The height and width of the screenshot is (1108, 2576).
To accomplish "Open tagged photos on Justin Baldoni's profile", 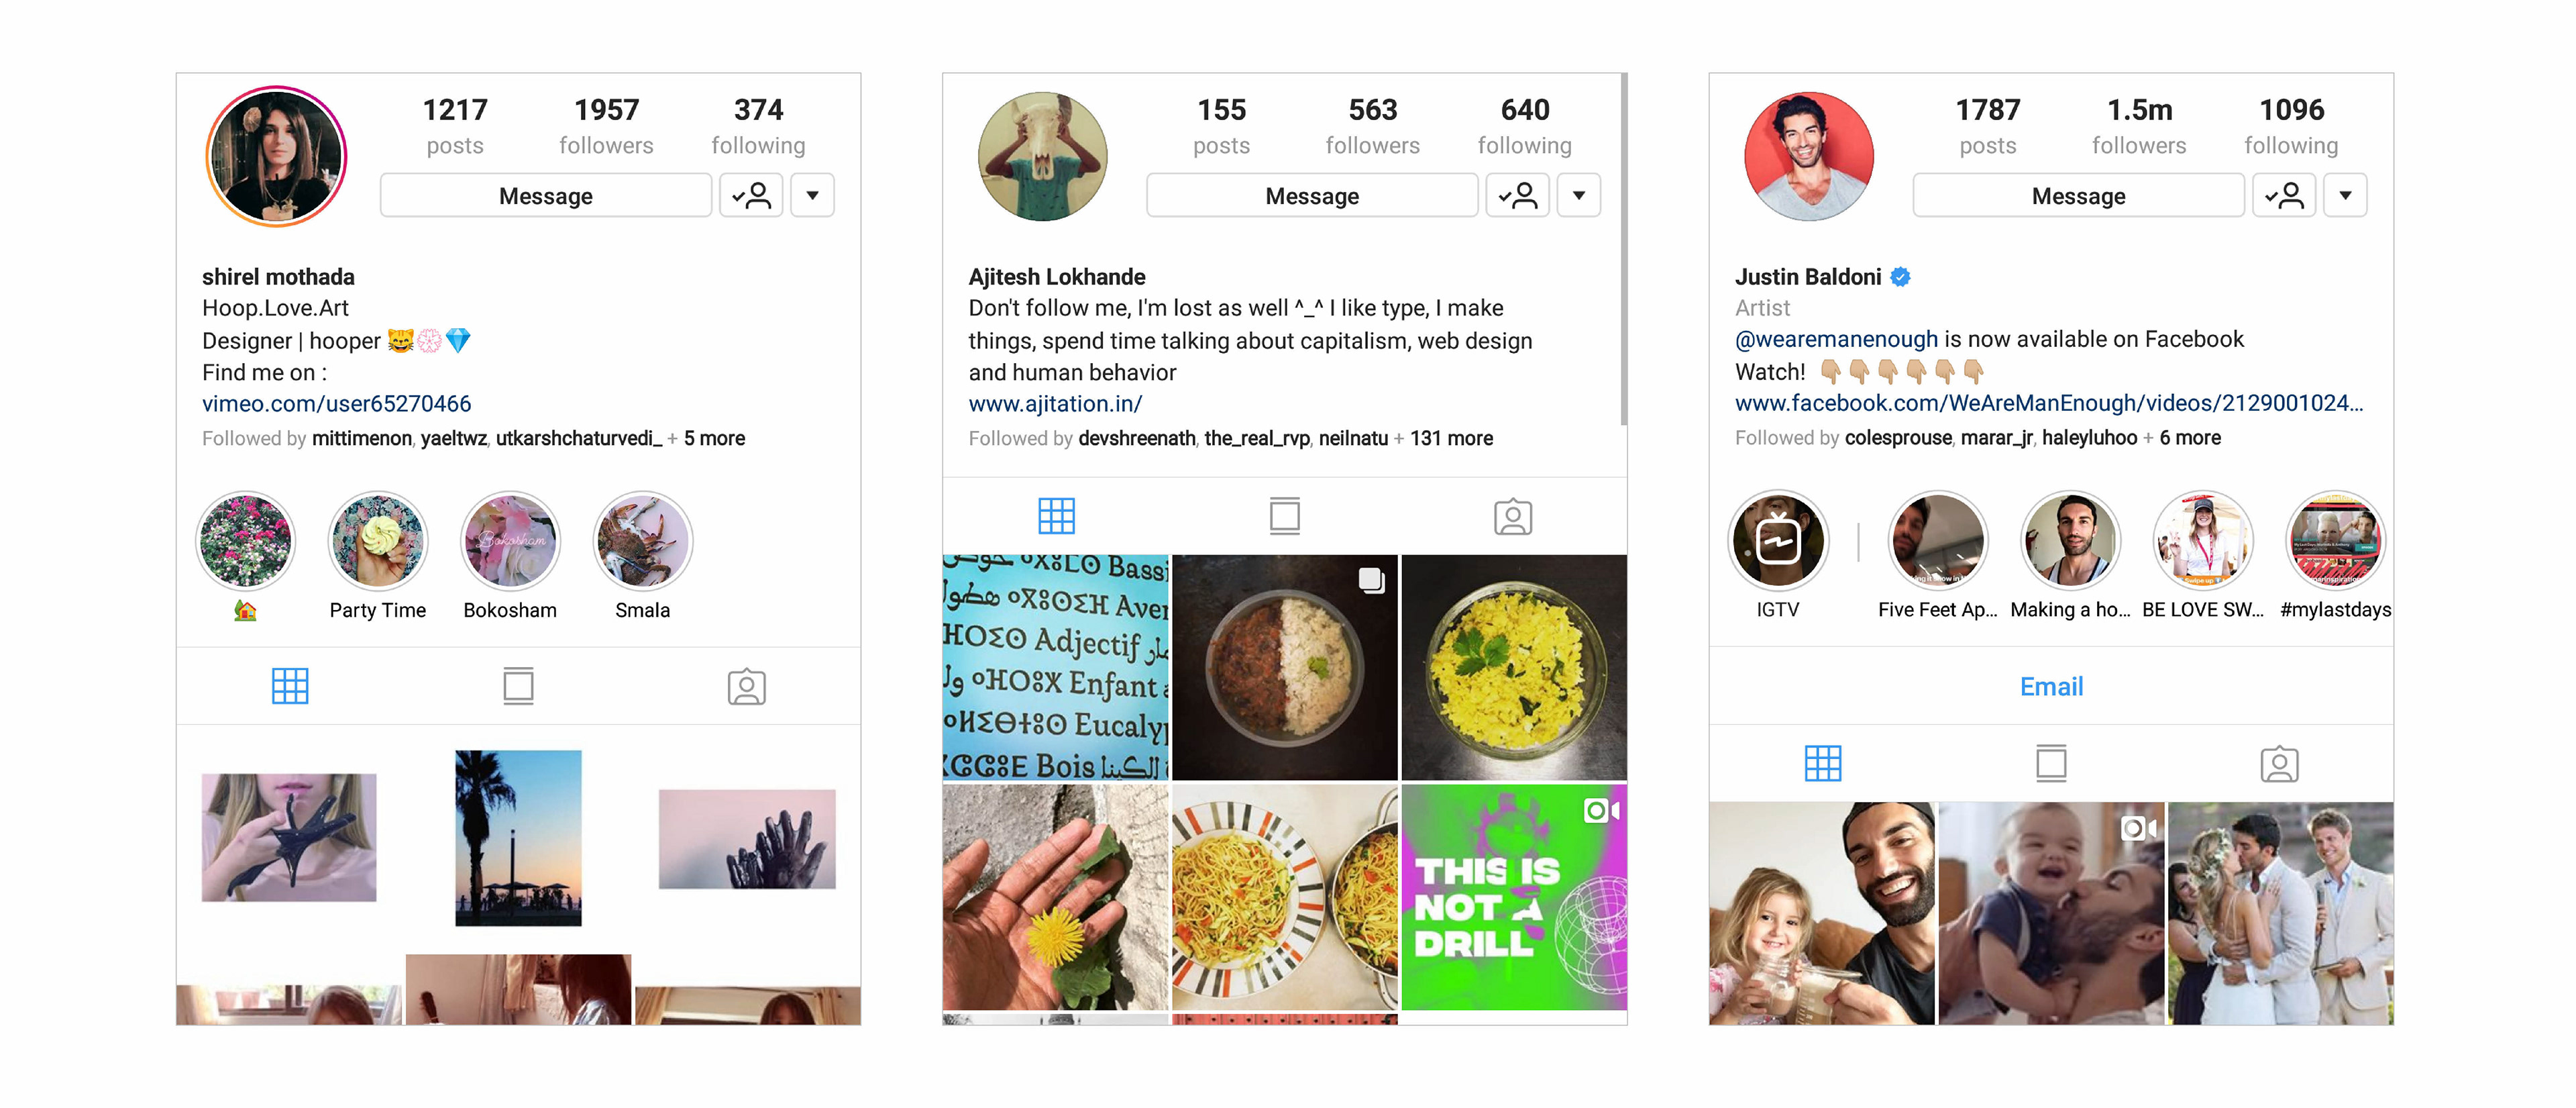I will [2279, 764].
